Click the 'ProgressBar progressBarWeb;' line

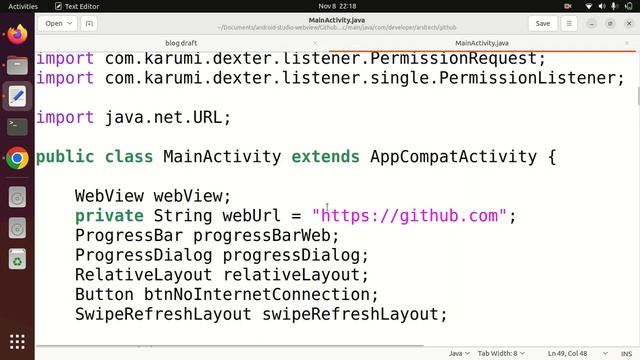(207, 236)
